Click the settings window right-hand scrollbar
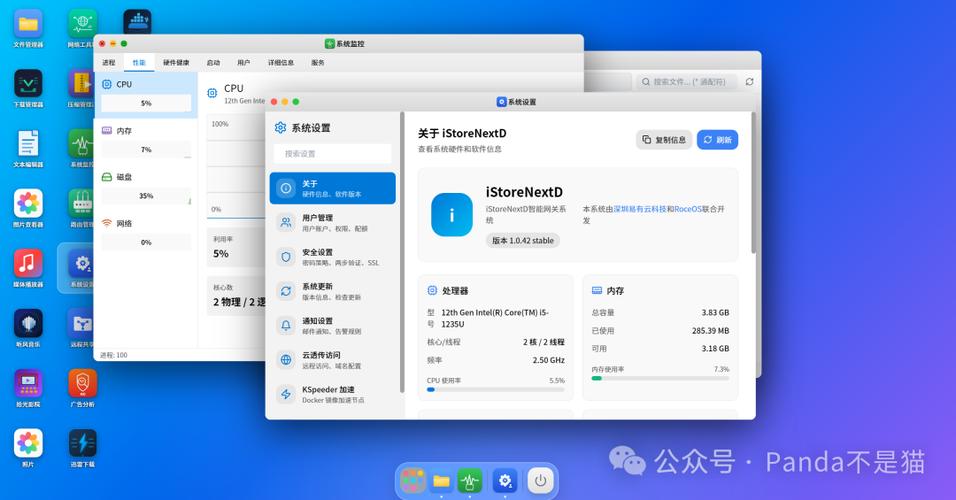The width and height of the screenshot is (956, 500). [754, 183]
